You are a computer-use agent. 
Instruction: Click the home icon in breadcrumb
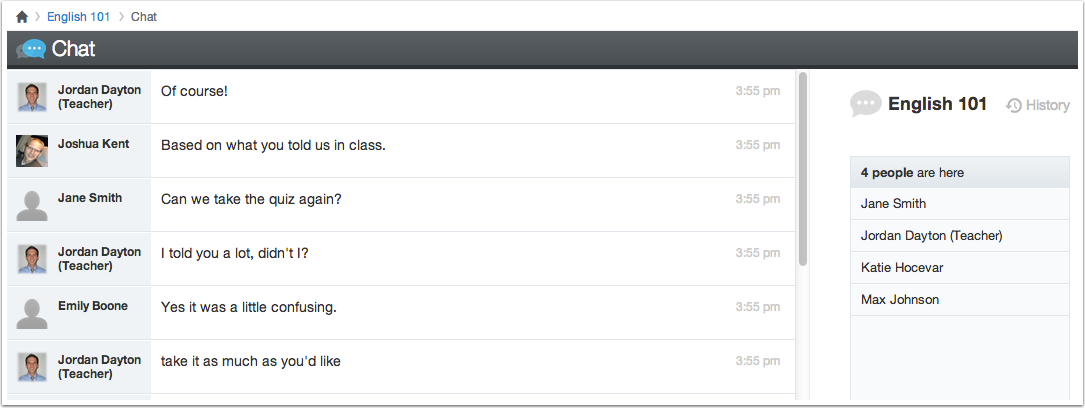(21, 17)
